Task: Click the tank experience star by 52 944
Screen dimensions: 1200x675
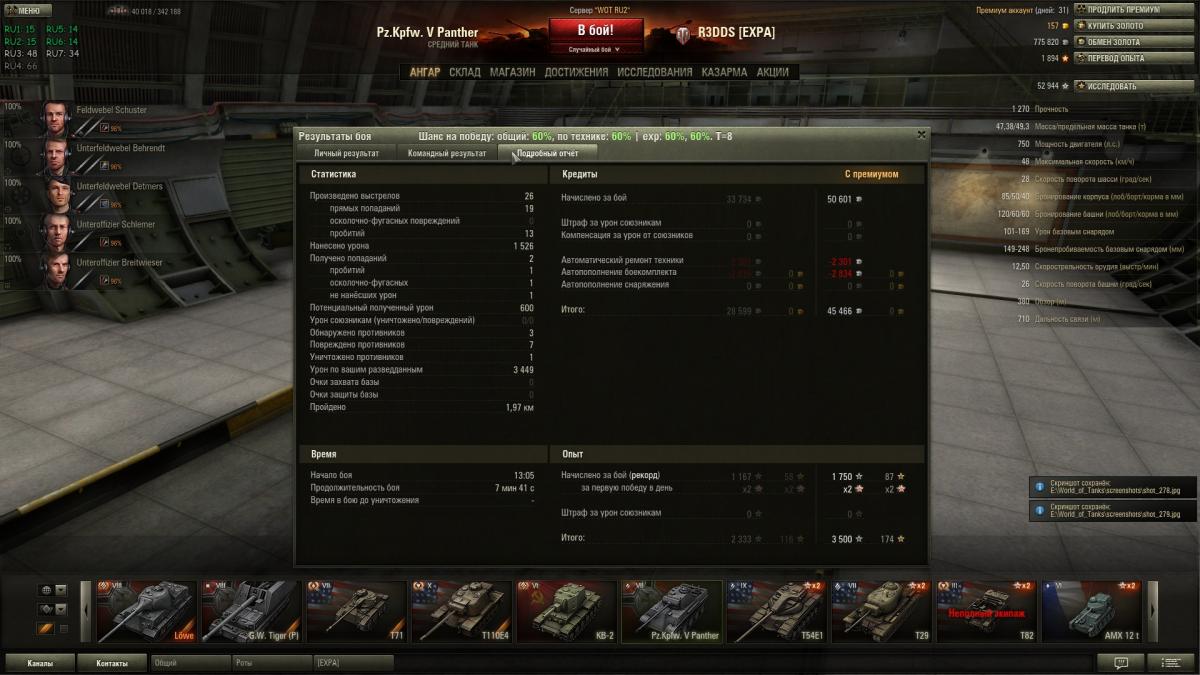Action: (x=1067, y=86)
